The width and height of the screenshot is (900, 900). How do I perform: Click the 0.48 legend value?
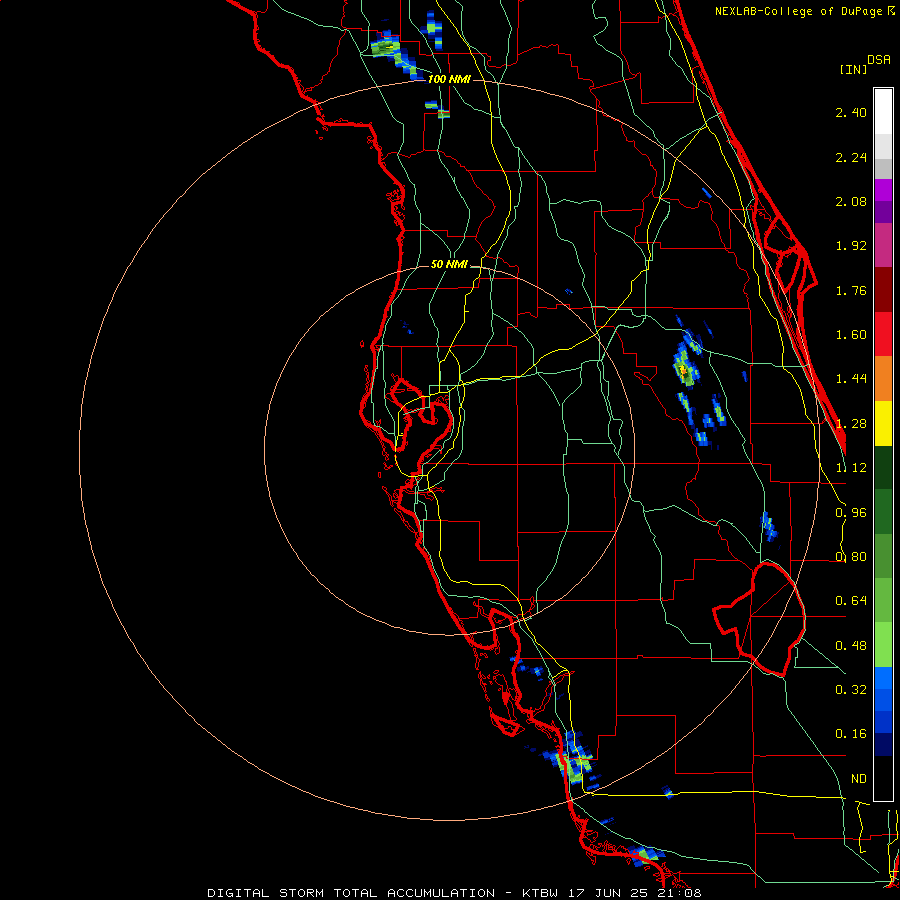pyautogui.click(x=851, y=646)
